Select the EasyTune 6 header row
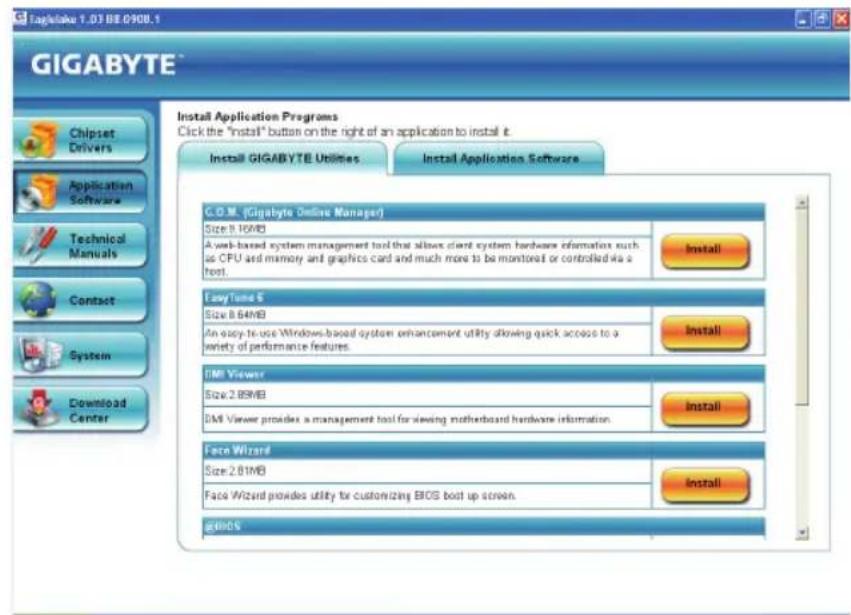Image resolution: width=851 pixels, height=615 pixels. (484, 298)
